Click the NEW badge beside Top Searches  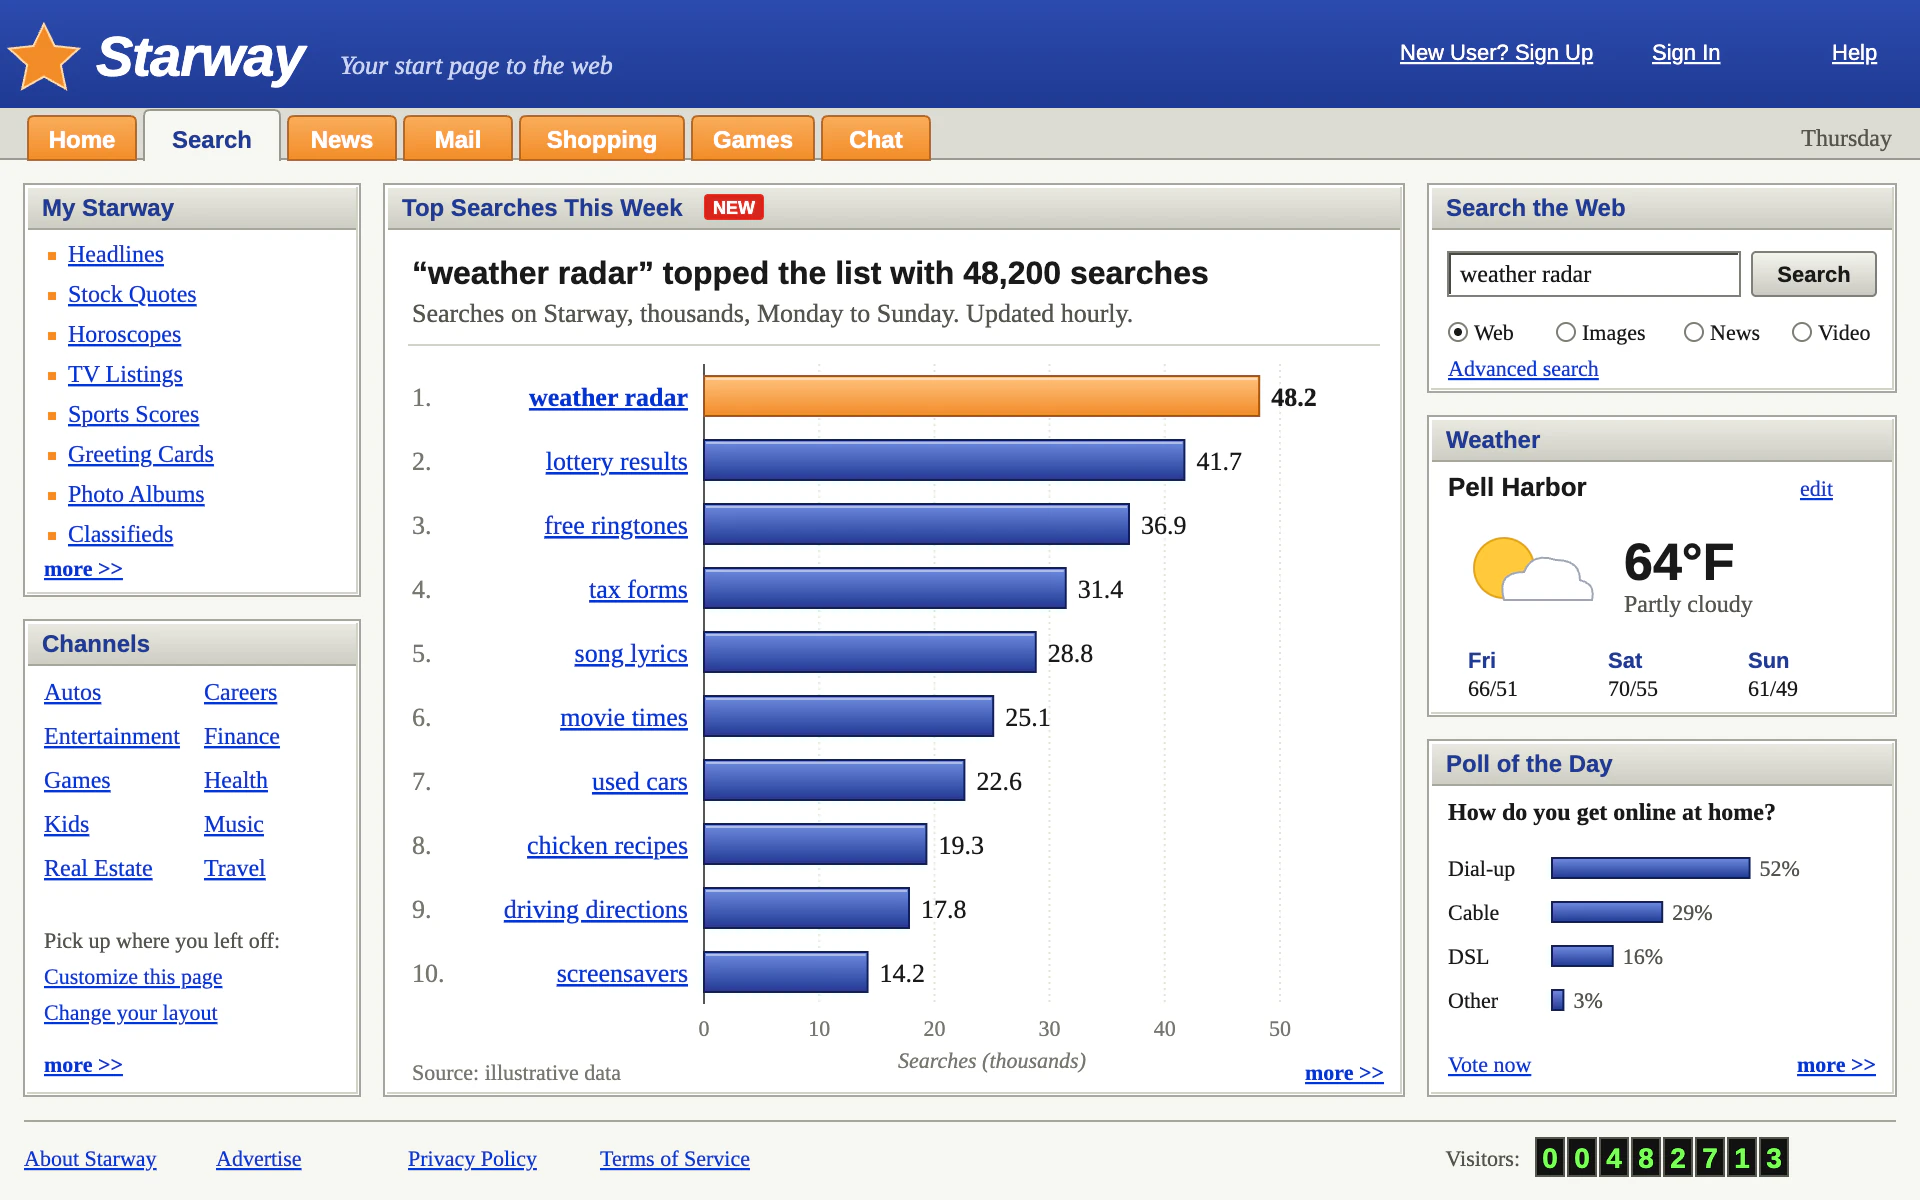(x=733, y=207)
